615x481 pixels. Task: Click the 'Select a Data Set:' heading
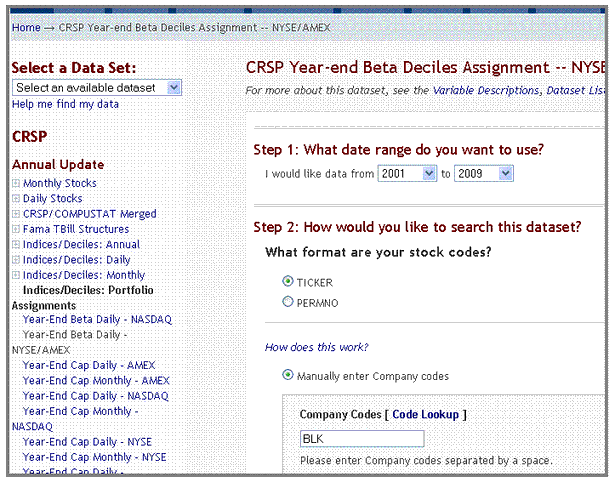click(74, 68)
